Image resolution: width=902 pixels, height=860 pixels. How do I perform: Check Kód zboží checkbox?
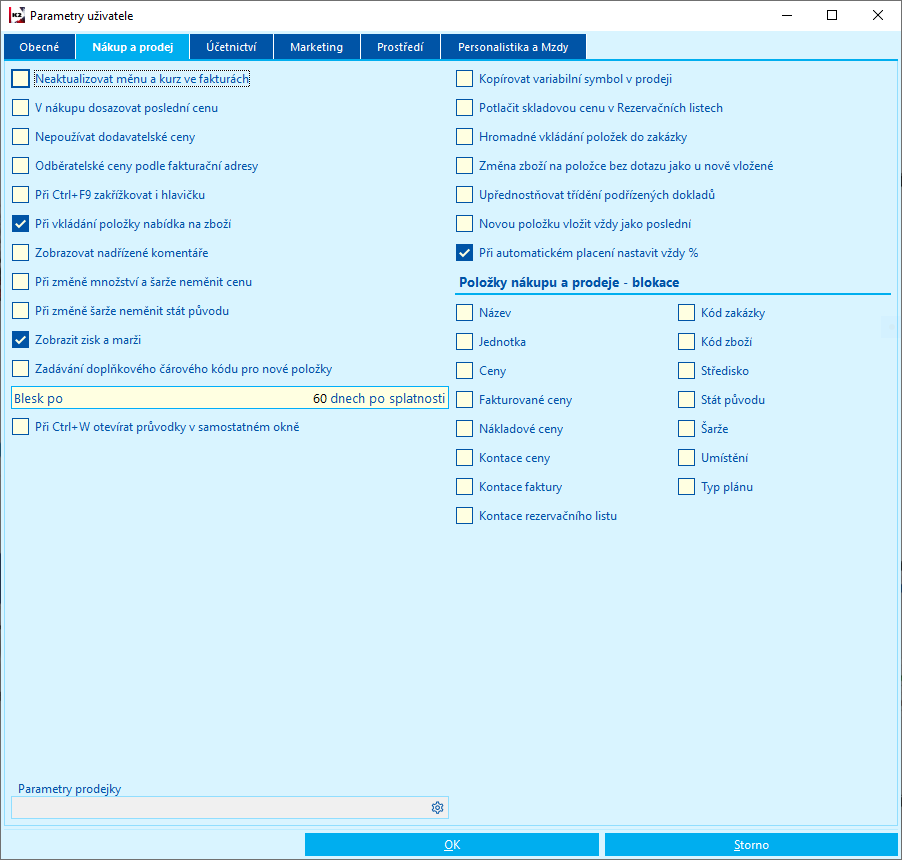tap(686, 342)
